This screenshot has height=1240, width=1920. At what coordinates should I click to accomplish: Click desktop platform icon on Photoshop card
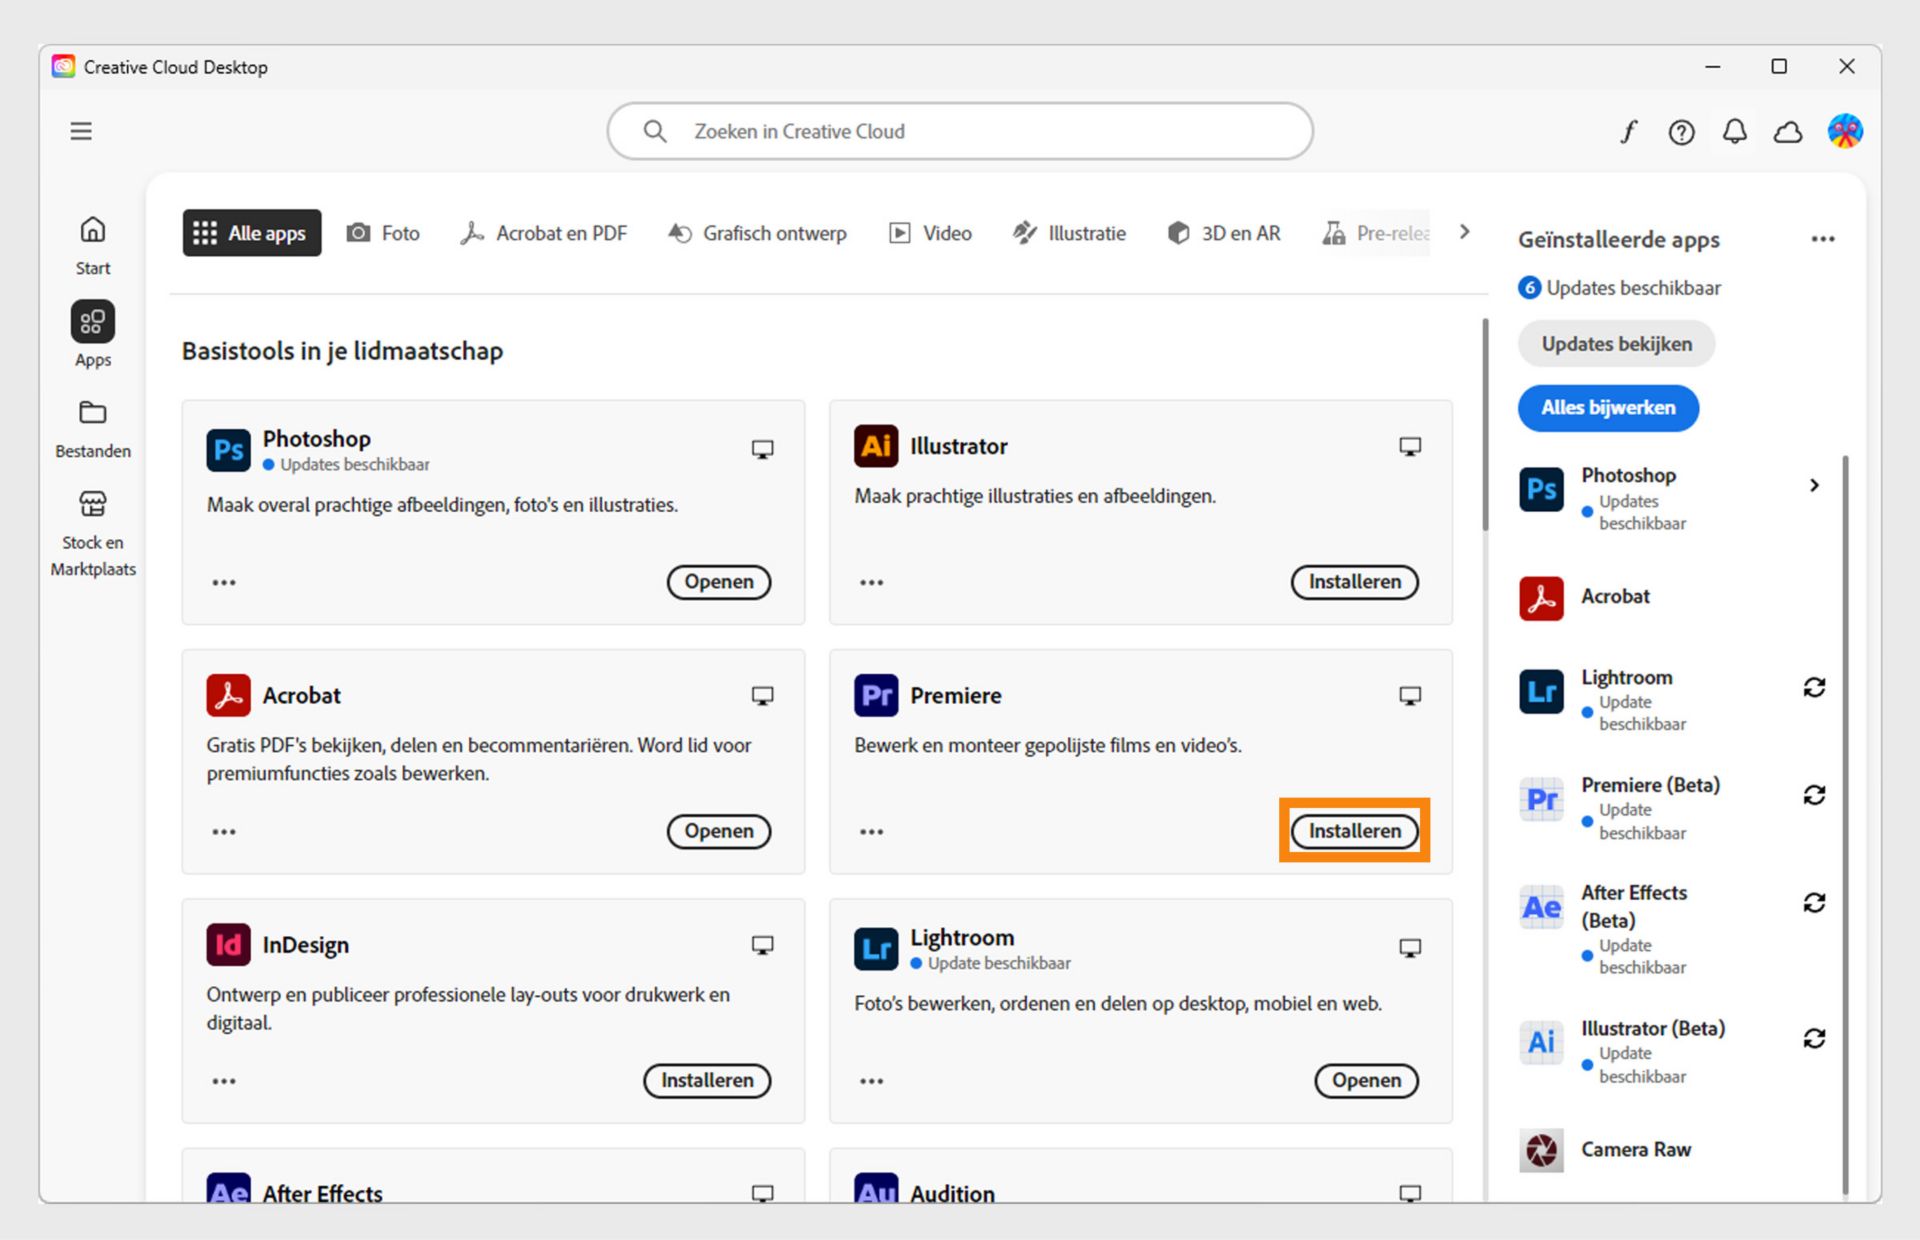762,449
